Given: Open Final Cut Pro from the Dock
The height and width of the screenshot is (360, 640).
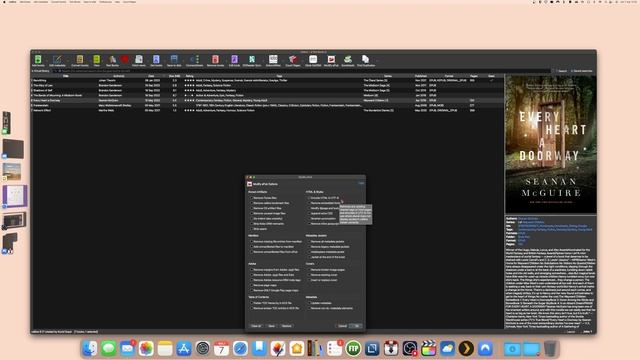Looking at the screenshot, I should point(429,349).
